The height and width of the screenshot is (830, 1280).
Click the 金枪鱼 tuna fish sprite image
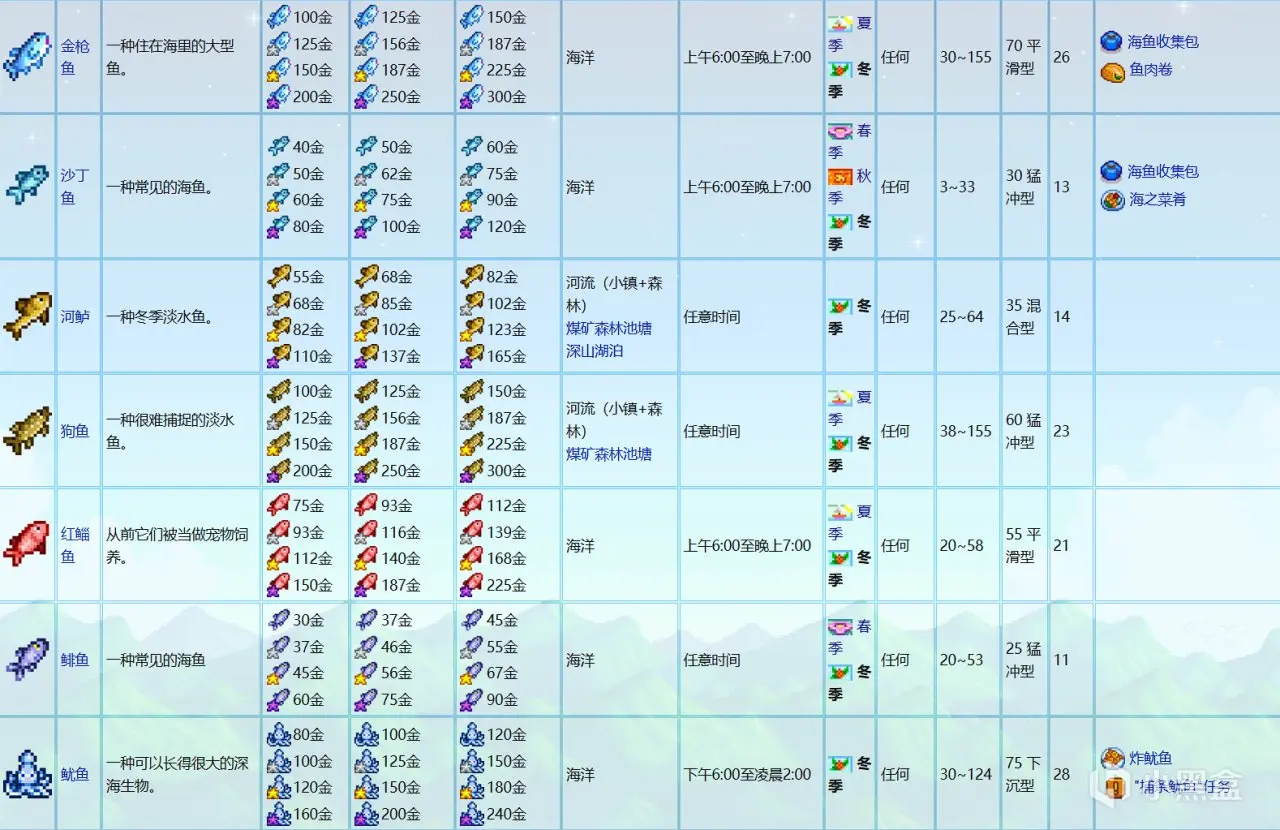tap(27, 56)
